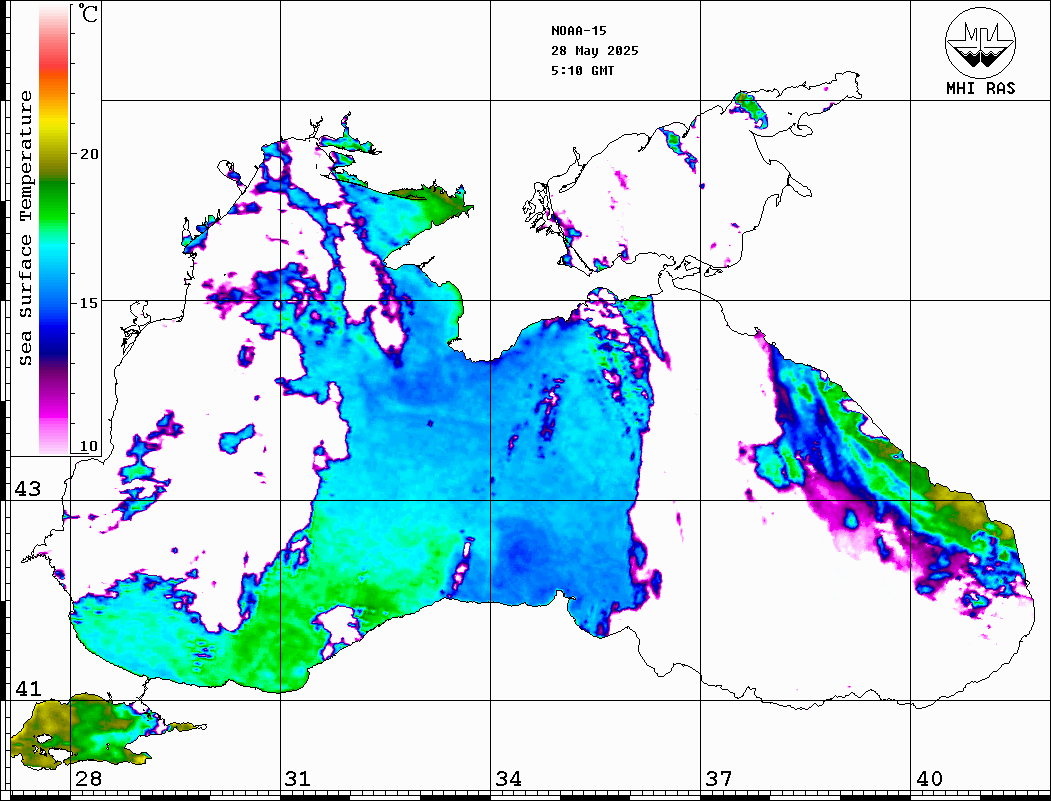This screenshot has width=1051, height=801.
Task: Click the '10' value on temperature legend
Action: coord(88,446)
